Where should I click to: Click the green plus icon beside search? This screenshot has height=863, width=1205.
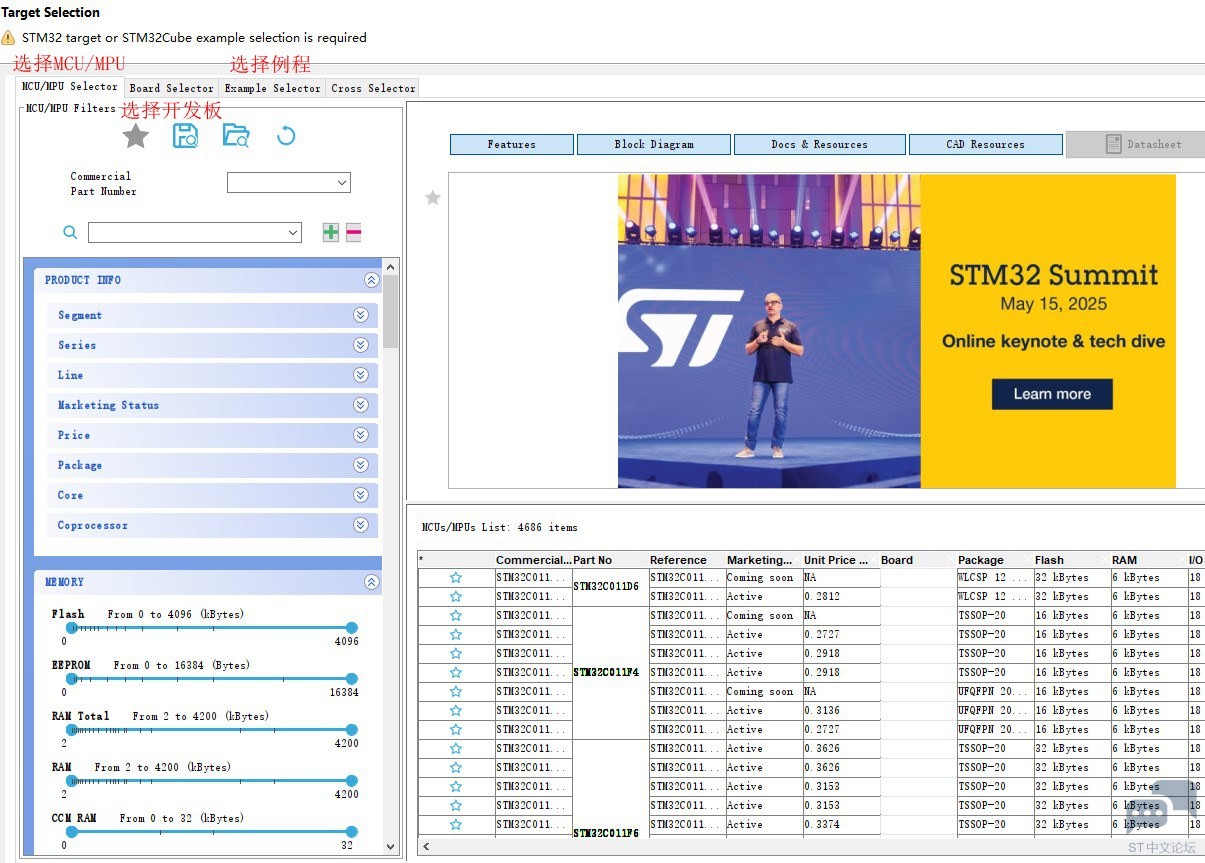click(x=331, y=232)
